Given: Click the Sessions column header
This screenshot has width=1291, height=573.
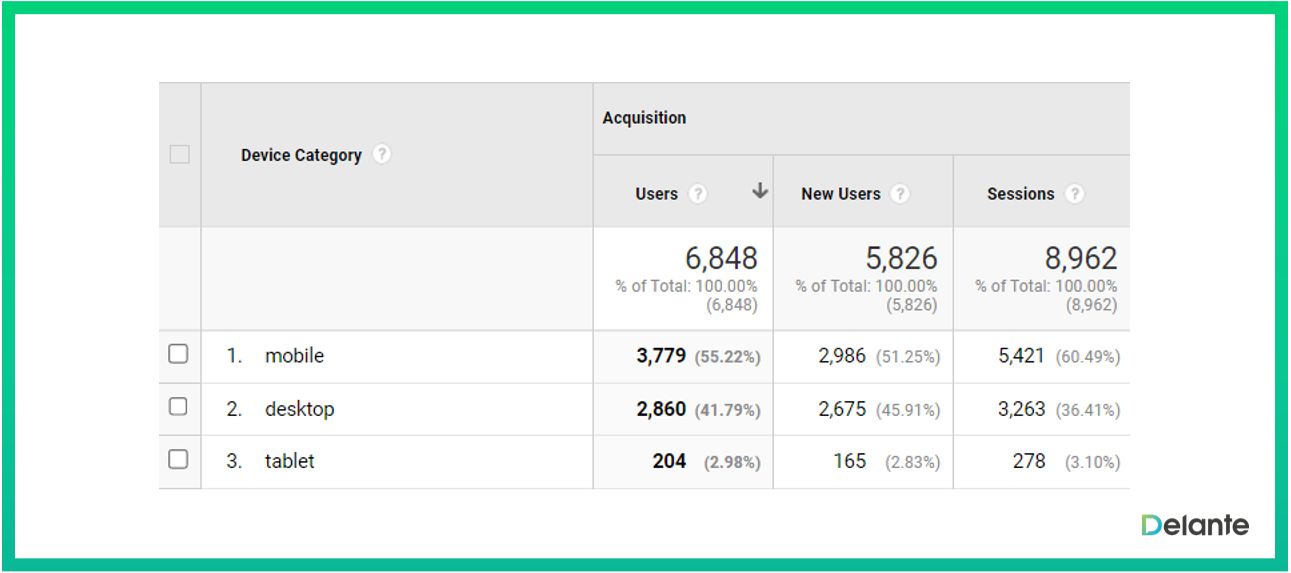Looking at the screenshot, I should tap(1020, 194).
